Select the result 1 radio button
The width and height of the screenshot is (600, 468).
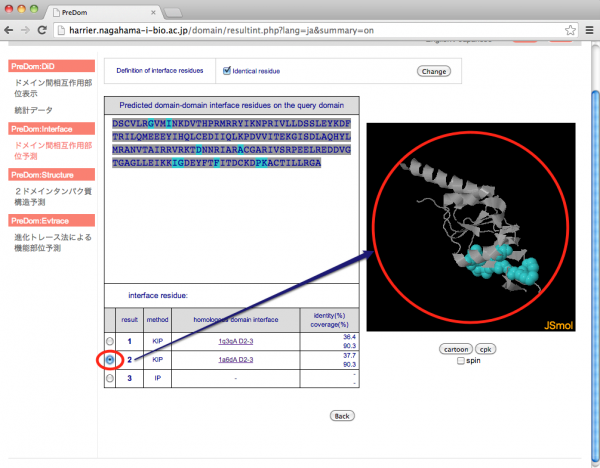[110, 342]
